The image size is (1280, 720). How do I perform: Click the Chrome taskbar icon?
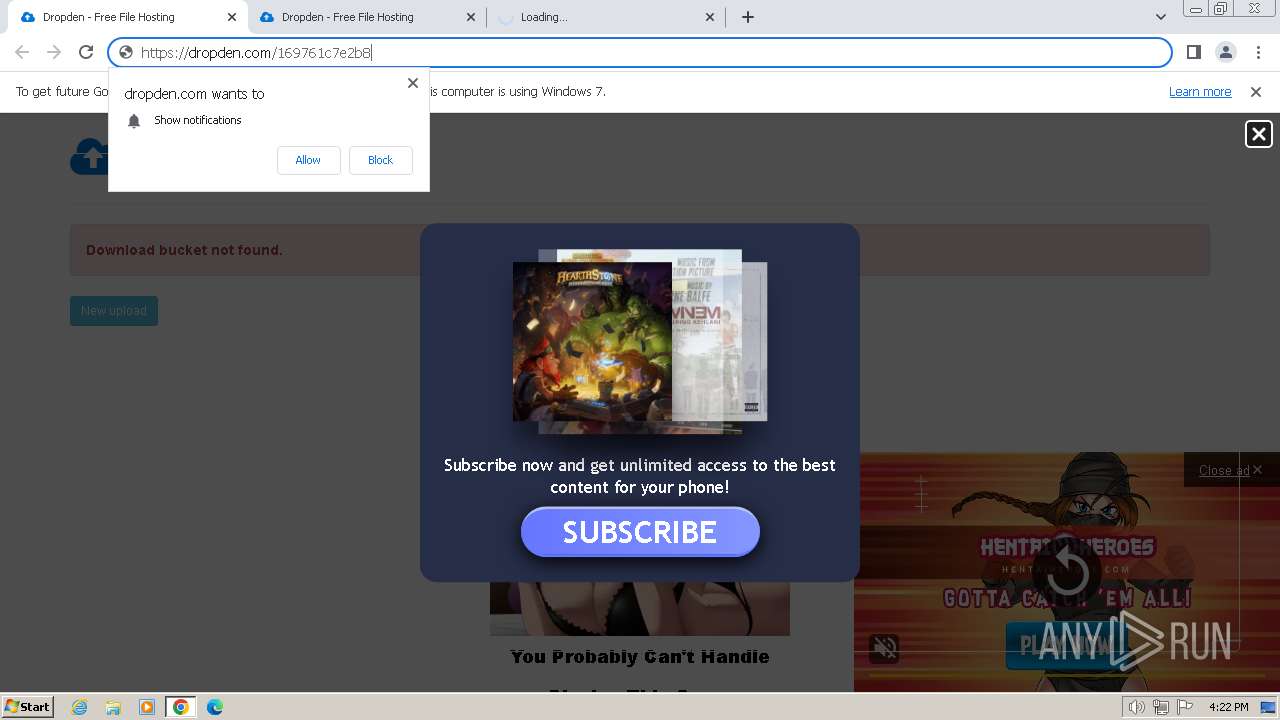point(181,707)
